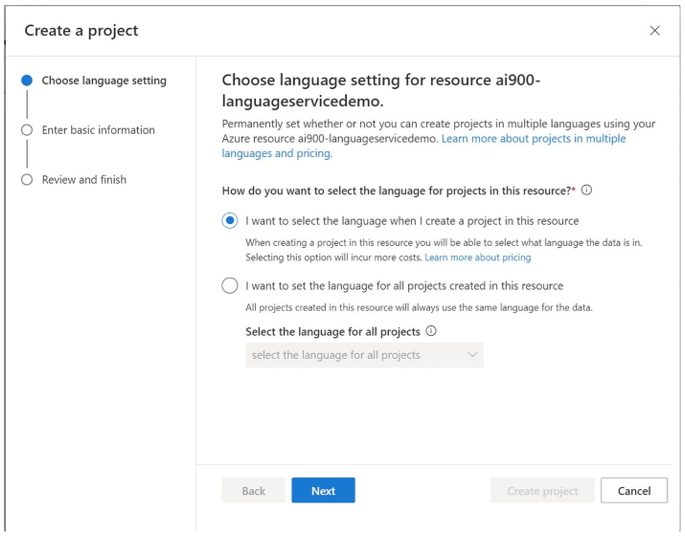The height and width of the screenshot is (539, 685).
Task: Select radio to choose language per project
Action: [230, 221]
